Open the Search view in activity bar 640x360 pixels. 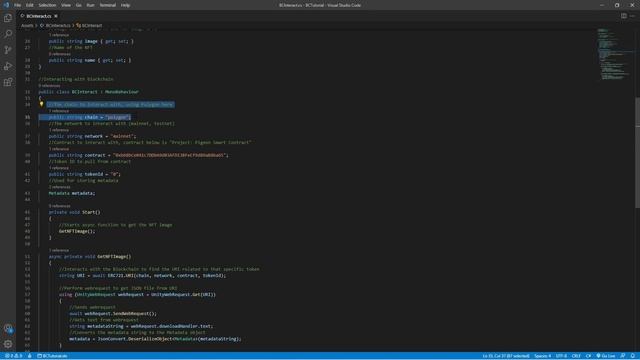[8, 34]
